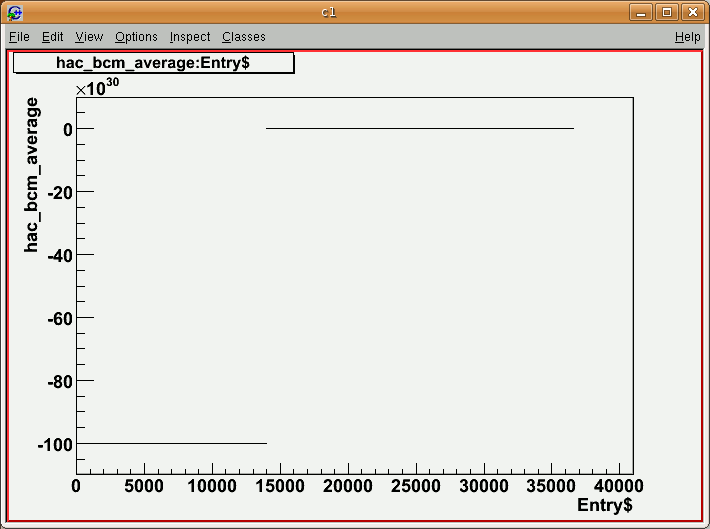Viewport: 710px width, 529px height.
Task: Click the x-axis label 40000
Action: point(619,486)
